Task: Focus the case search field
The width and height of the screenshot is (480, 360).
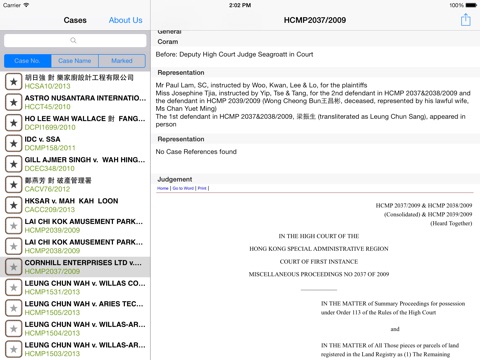Action: tap(75, 40)
